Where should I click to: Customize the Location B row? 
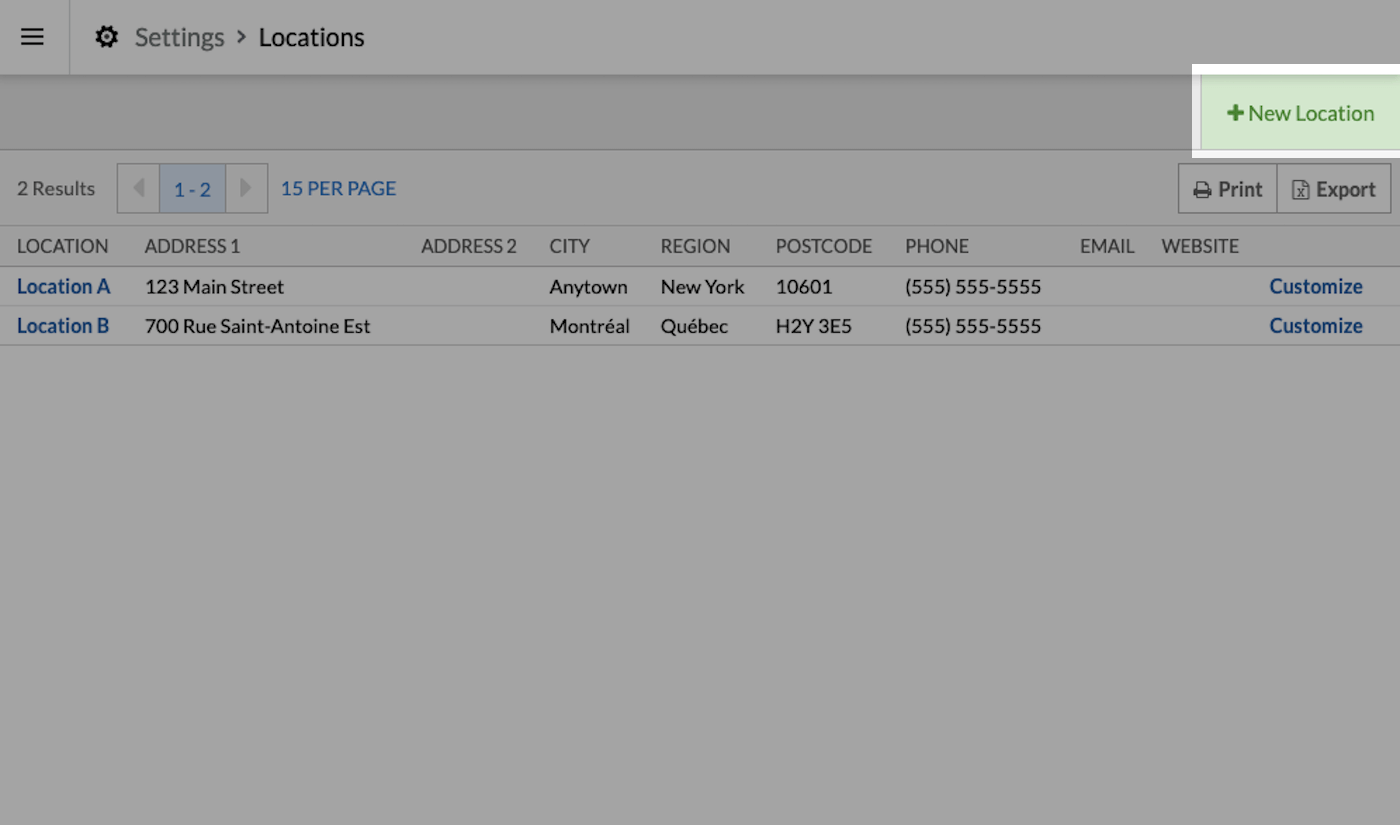click(1315, 326)
